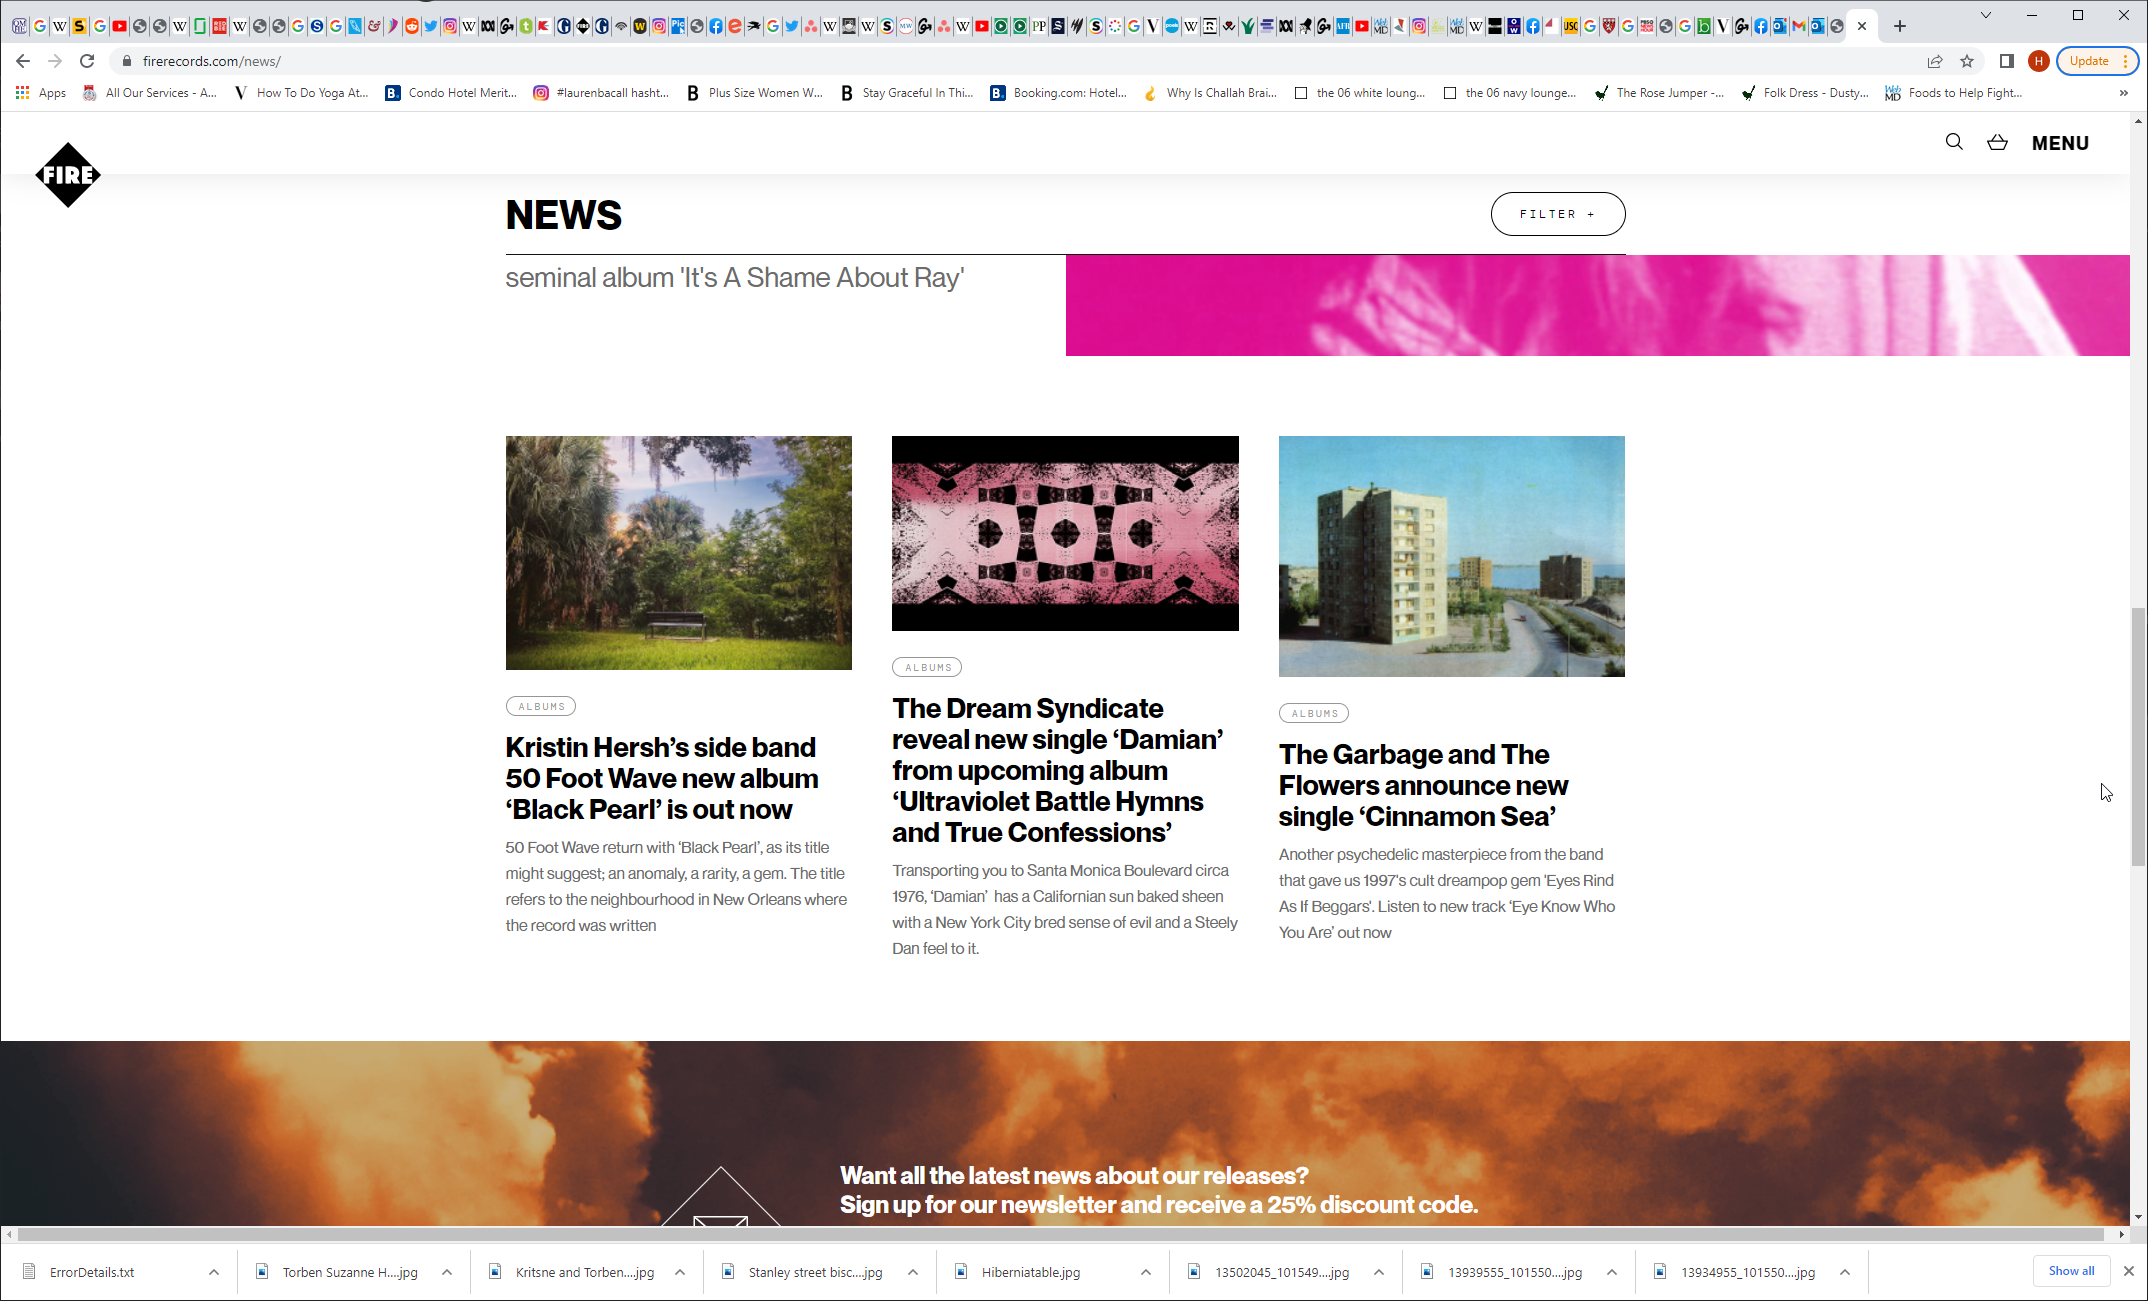This screenshot has width=2148, height=1301.
Task: Open downloaded 'Torben Suzanne H....jpg'
Action: coord(350,1272)
